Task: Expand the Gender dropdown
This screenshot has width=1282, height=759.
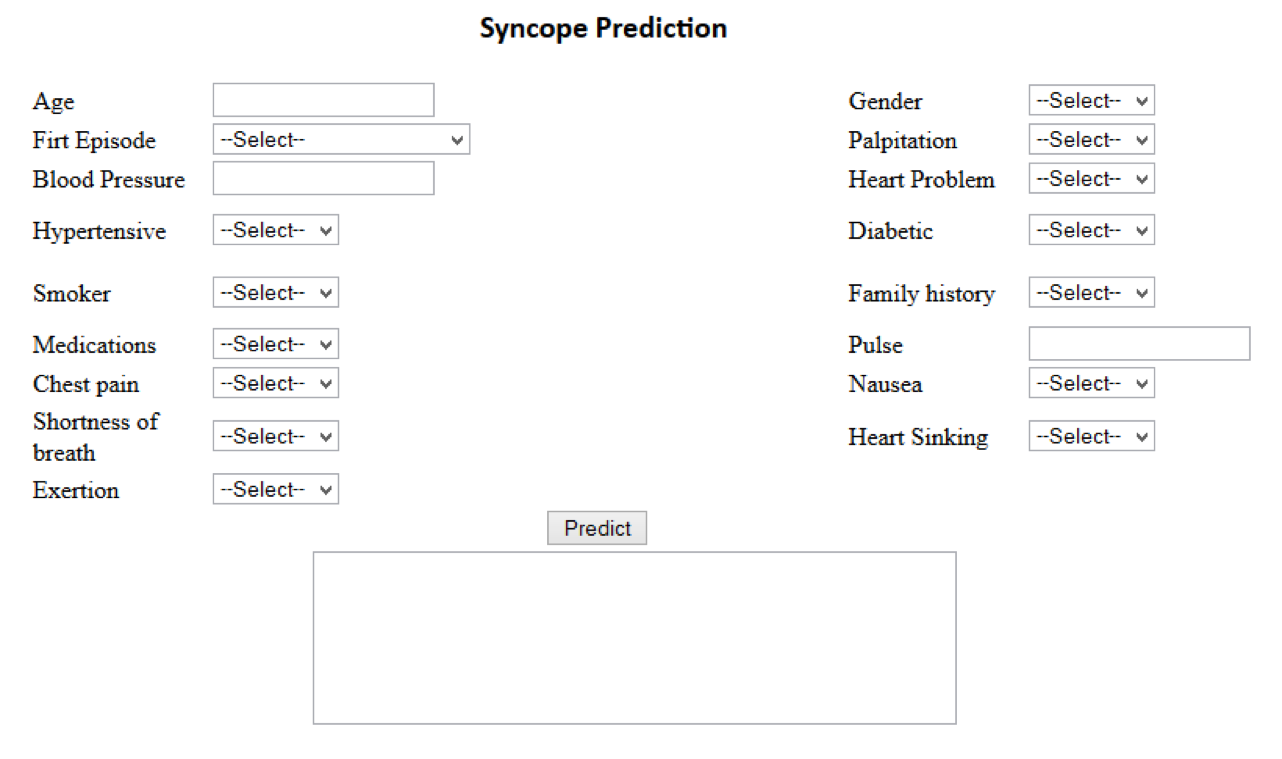Action: pyautogui.click(x=1091, y=101)
